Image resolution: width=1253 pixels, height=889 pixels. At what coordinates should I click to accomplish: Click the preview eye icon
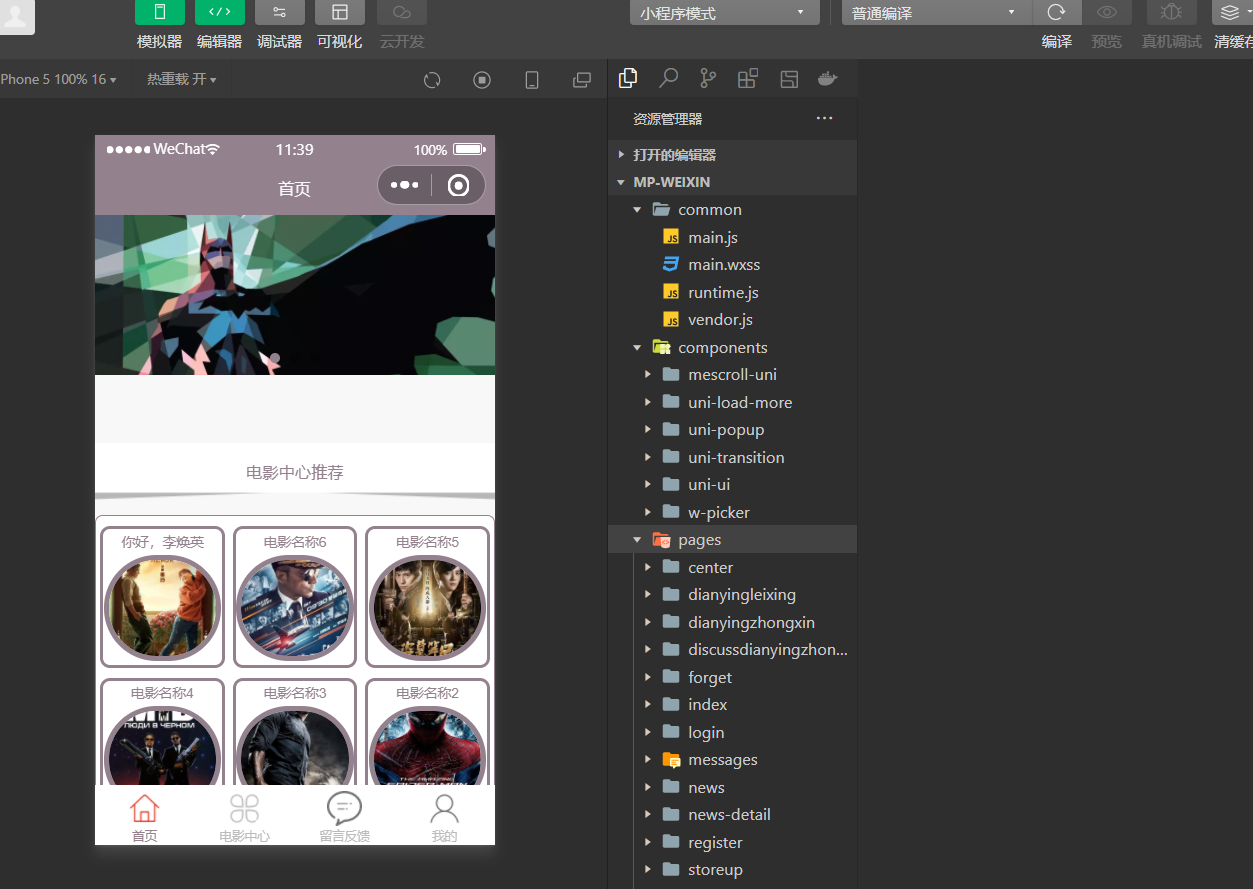(x=1107, y=12)
